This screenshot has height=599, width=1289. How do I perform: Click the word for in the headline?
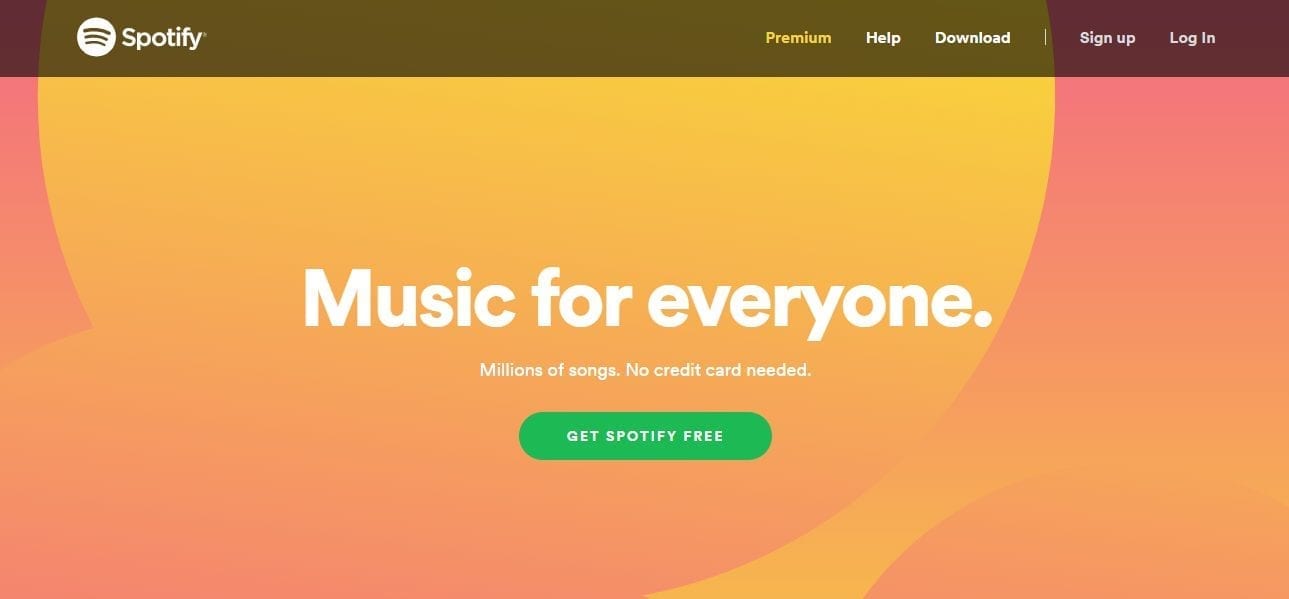pyautogui.click(x=581, y=296)
